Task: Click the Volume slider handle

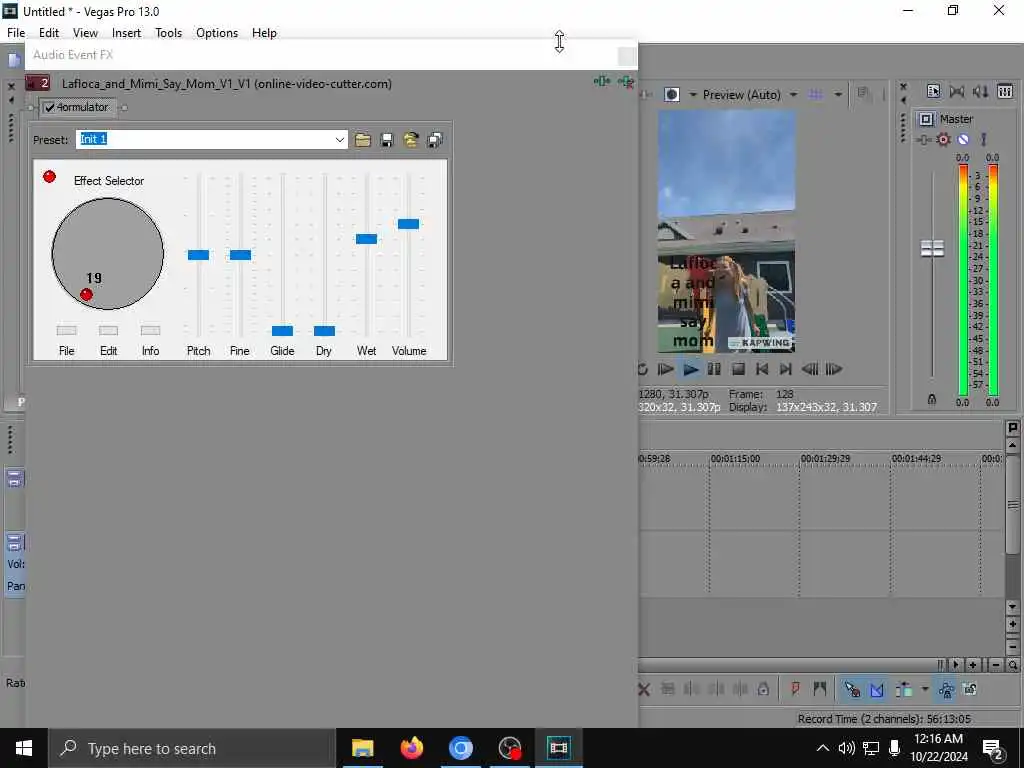Action: pos(408,224)
